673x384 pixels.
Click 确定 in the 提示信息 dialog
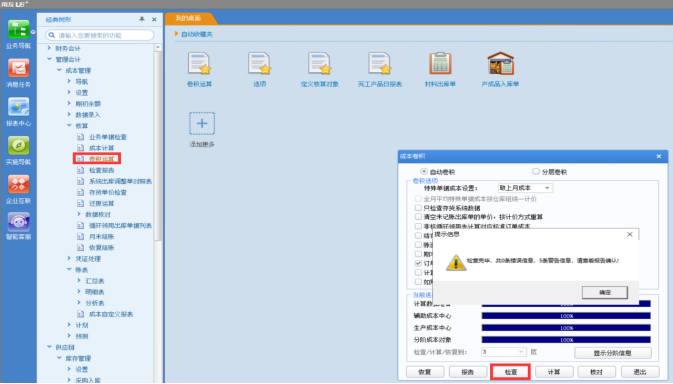(604, 292)
